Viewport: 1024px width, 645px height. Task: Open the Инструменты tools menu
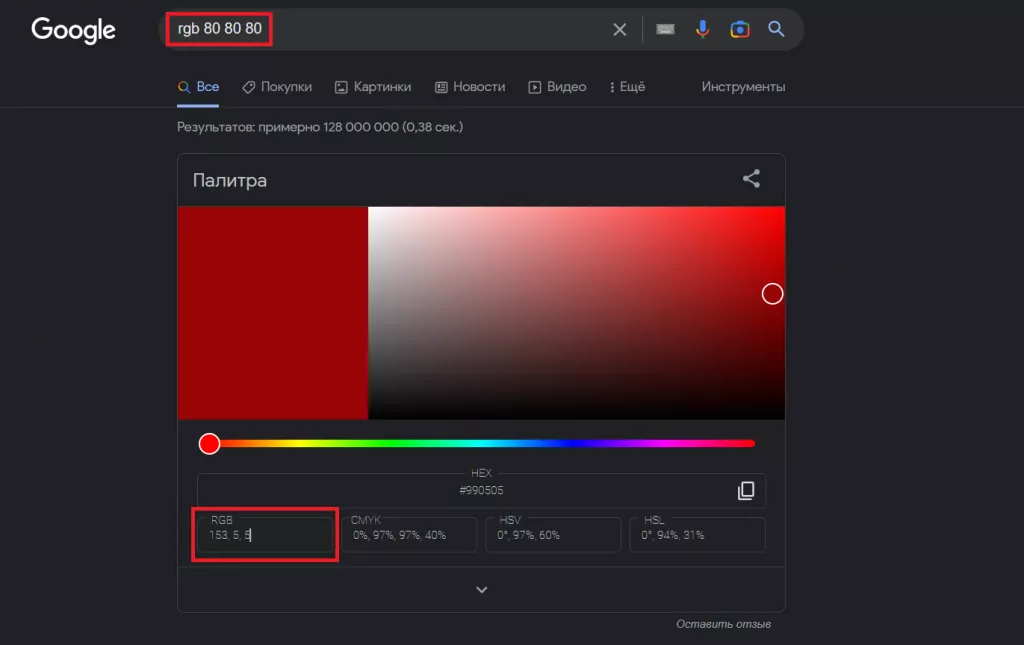point(743,87)
